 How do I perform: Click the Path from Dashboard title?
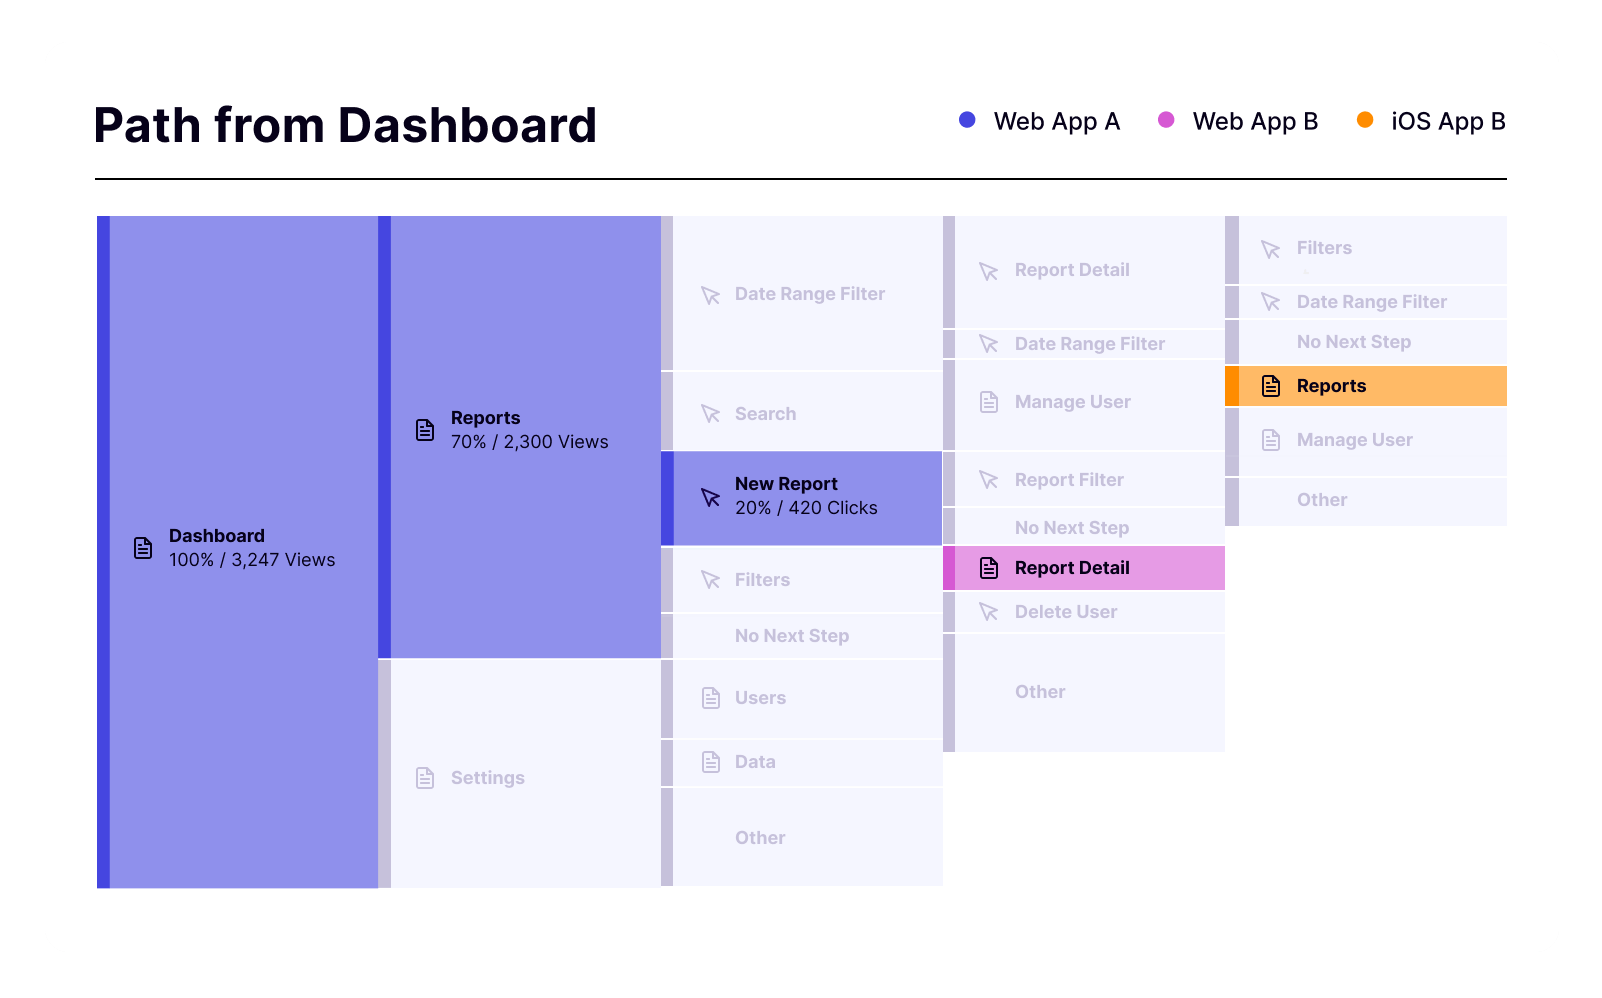coord(345,126)
